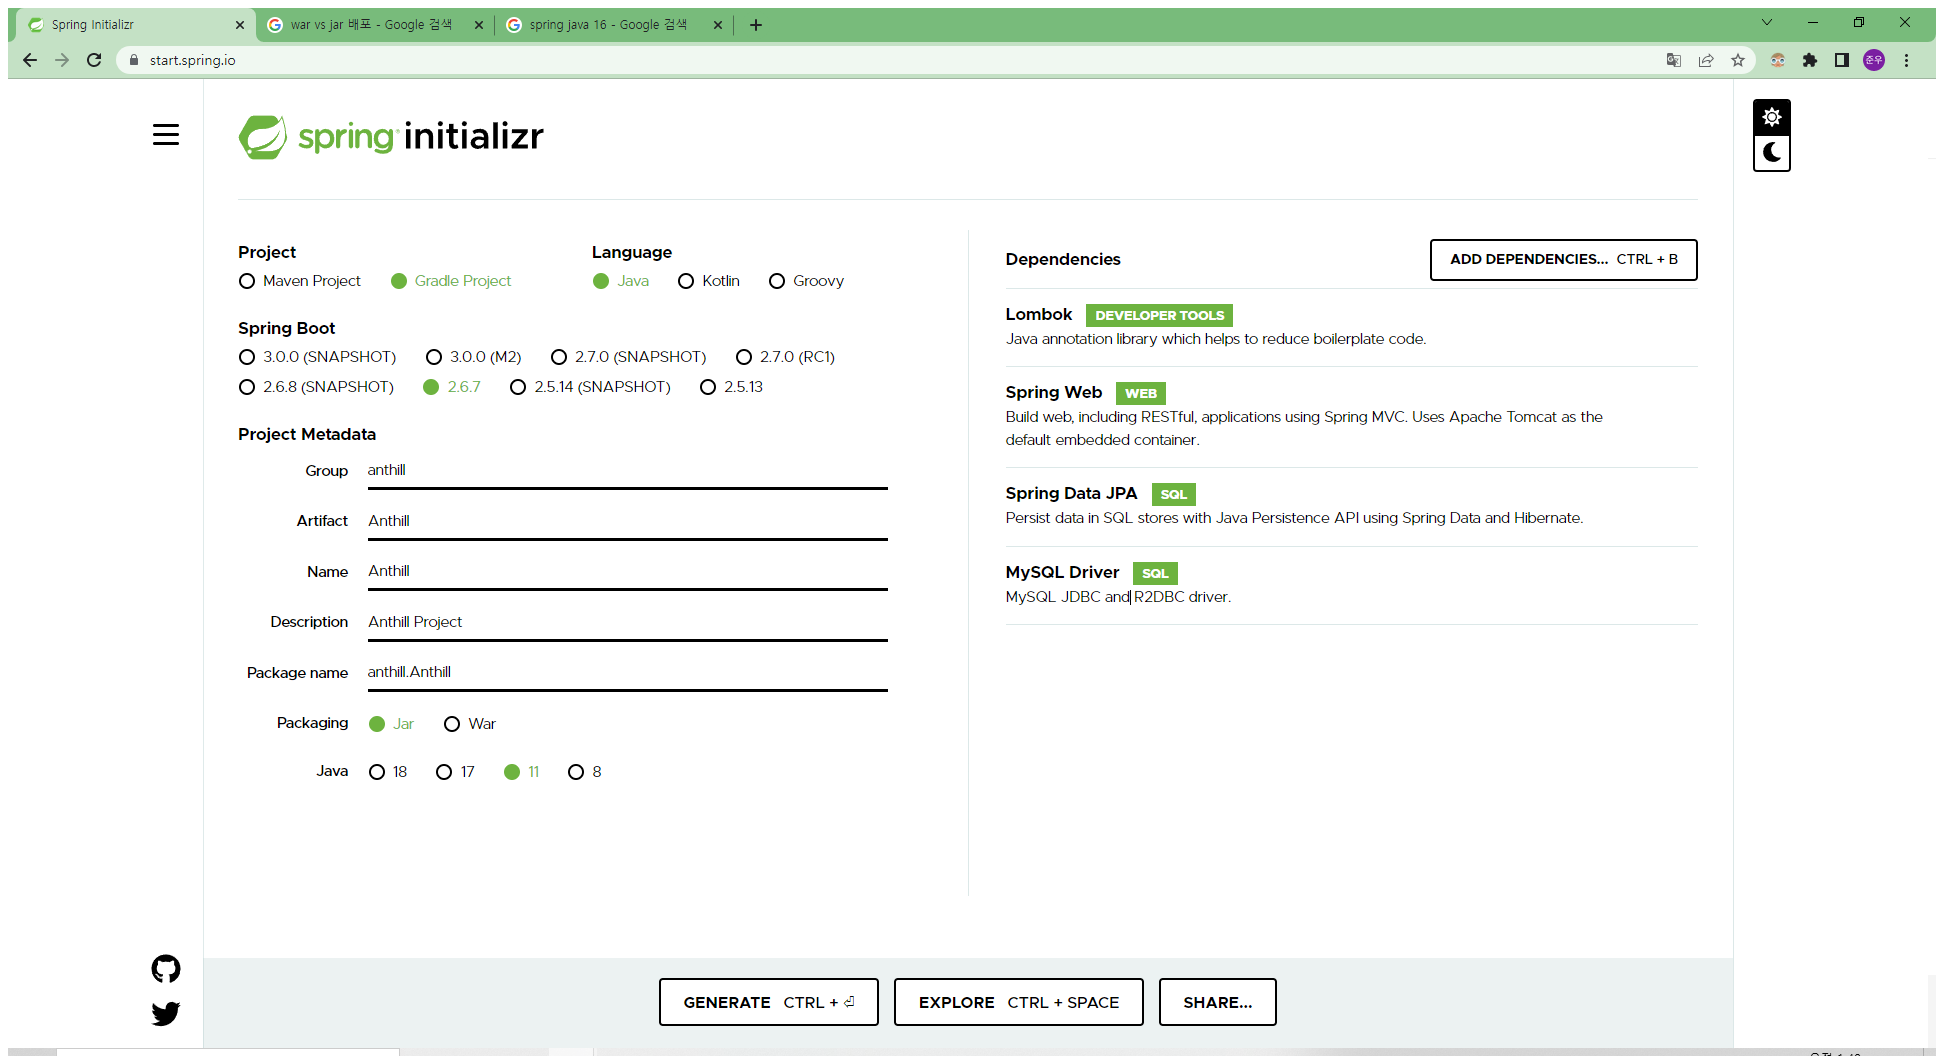Edit the Package name field
Viewport: 1936px width, 1056px height.
(627, 672)
